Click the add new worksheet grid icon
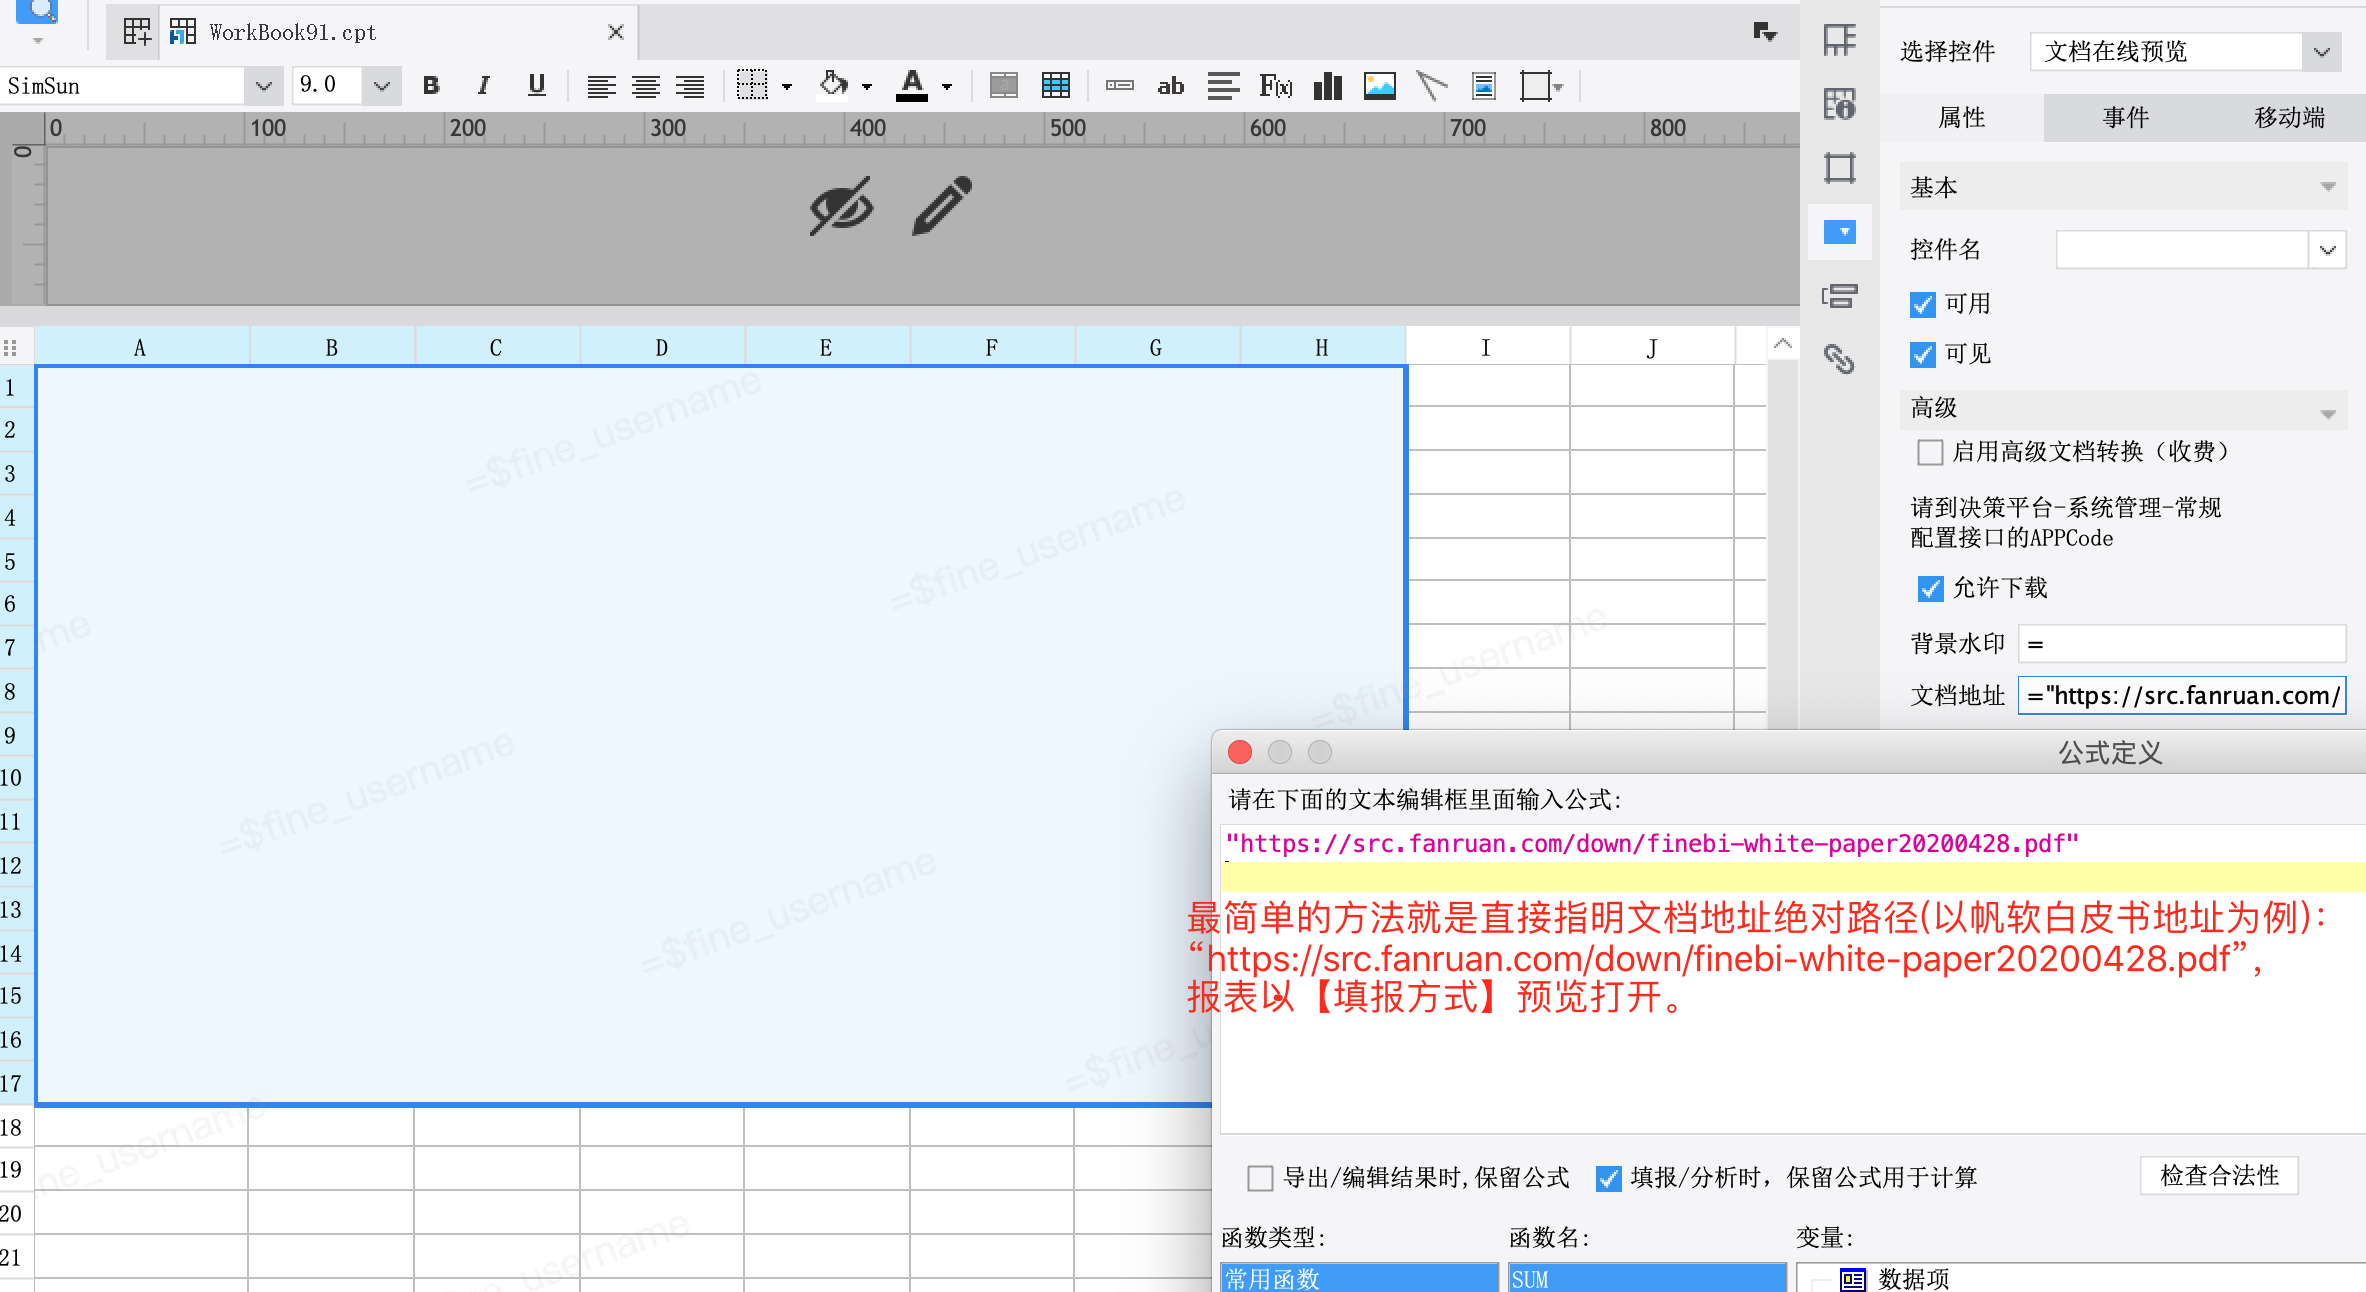Image resolution: width=2366 pixels, height=1292 pixels. [x=137, y=32]
